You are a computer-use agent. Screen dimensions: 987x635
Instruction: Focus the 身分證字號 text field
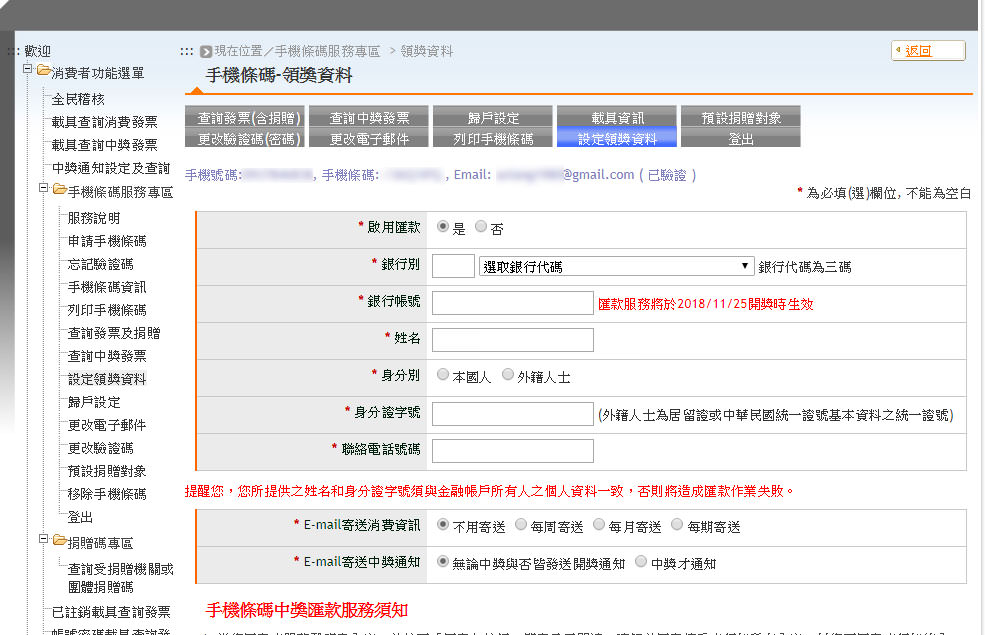[x=512, y=414]
